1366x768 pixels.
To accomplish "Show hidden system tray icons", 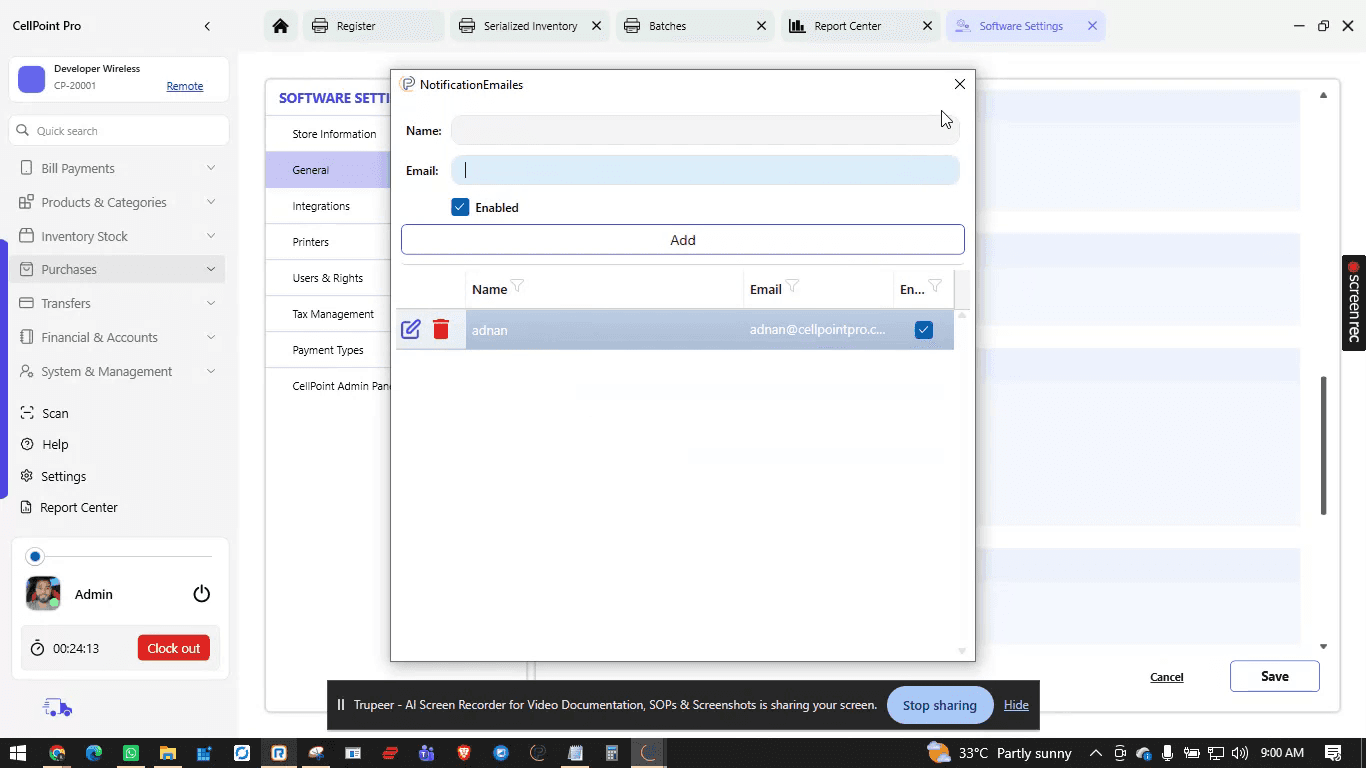I will tap(1096, 753).
